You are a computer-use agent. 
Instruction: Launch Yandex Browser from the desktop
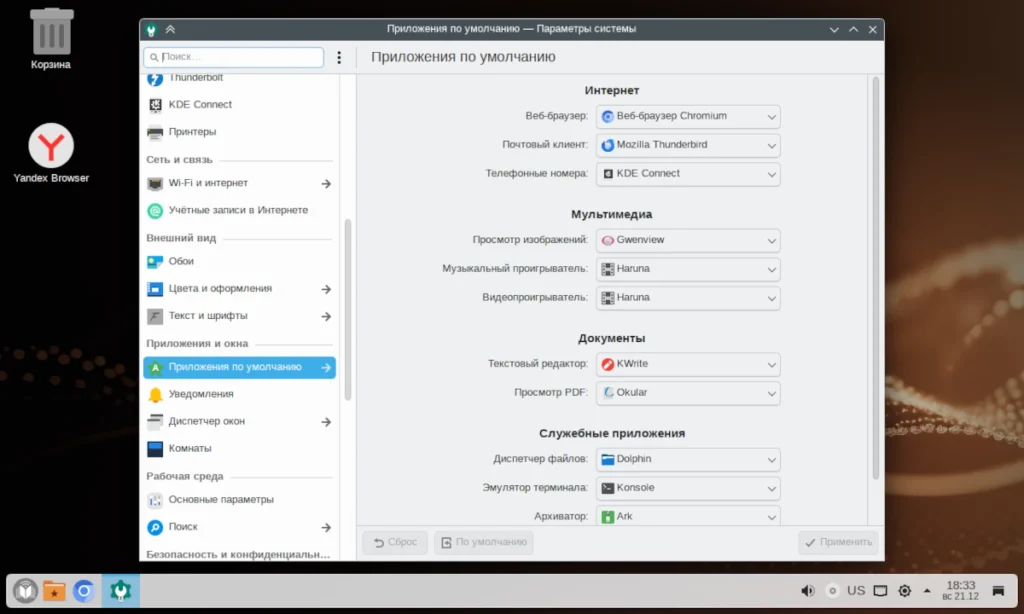[51, 154]
